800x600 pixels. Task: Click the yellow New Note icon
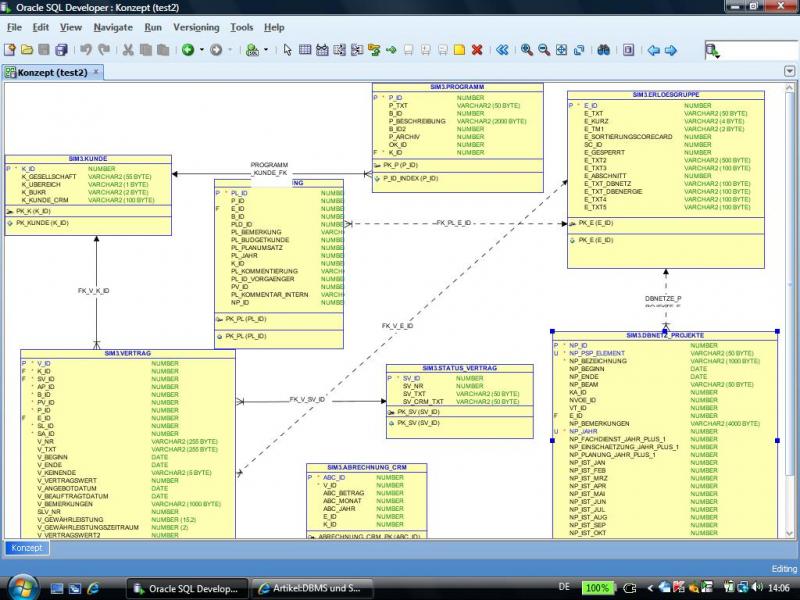click(459, 49)
